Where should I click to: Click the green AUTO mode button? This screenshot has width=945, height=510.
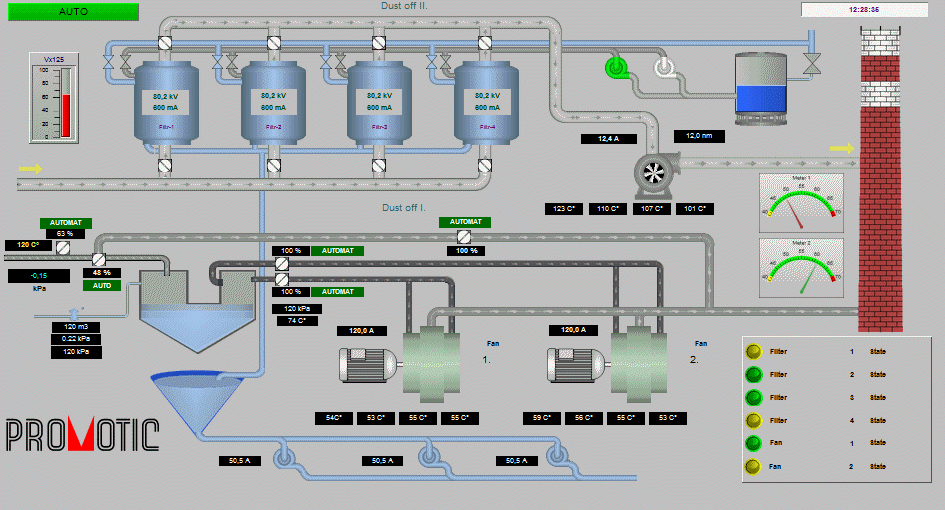pos(73,12)
